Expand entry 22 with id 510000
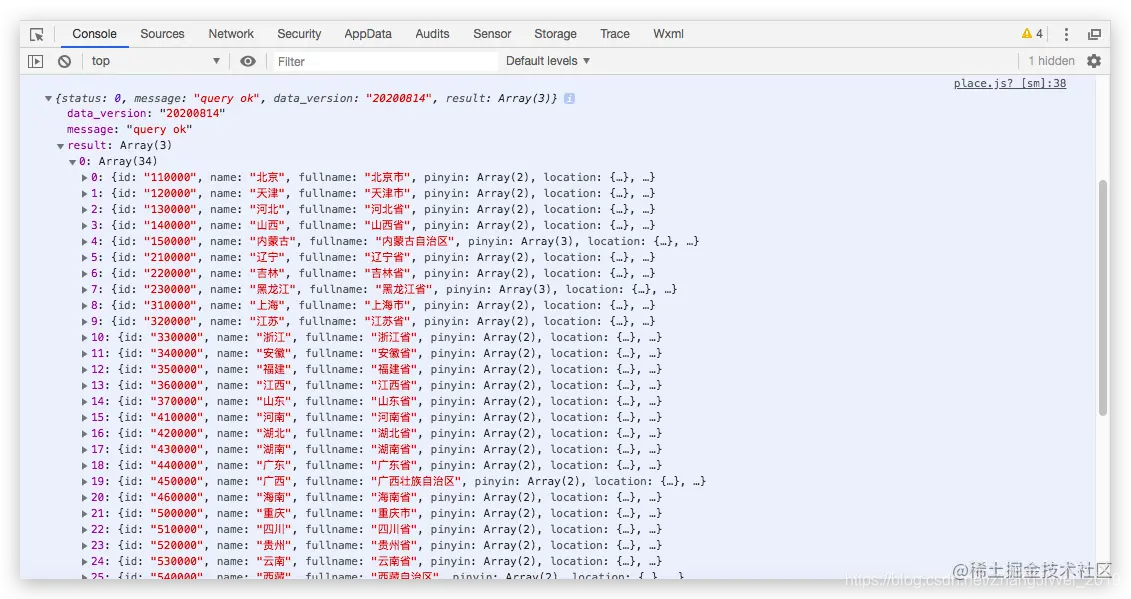Image resolution: width=1131 pixels, height=599 pixels. 84,530
